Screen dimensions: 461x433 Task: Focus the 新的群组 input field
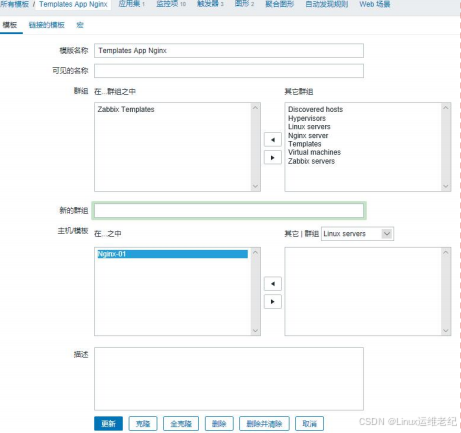pyautogui.click(x=229, y=211)
